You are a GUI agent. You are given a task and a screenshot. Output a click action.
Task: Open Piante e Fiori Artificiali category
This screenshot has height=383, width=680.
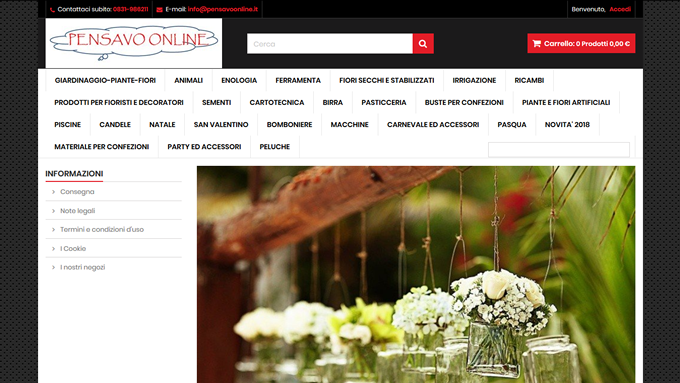566,102
